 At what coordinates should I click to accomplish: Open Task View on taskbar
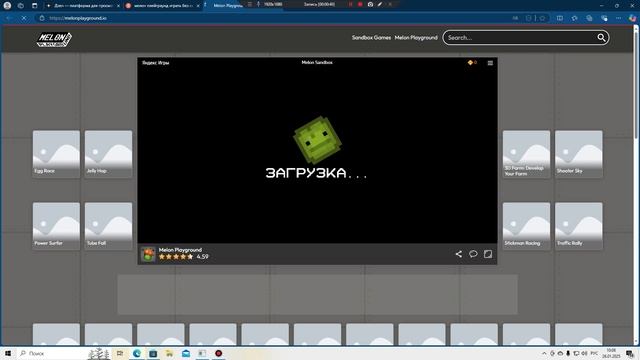[x=120, y=353]
